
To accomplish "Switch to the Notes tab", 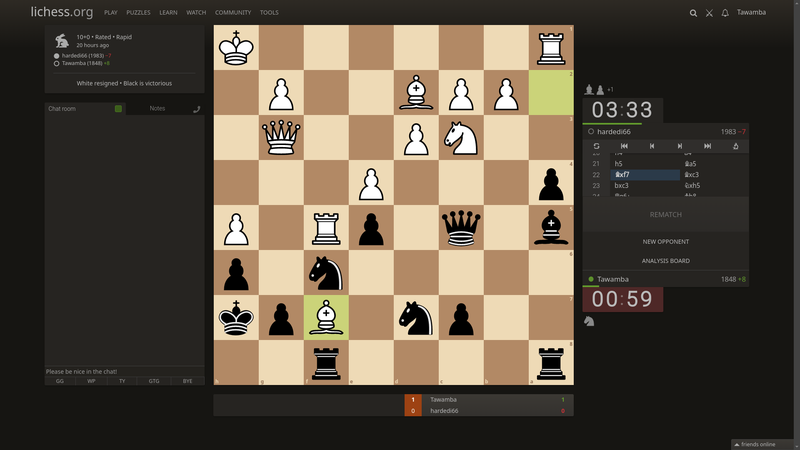I will coord(157,108).
